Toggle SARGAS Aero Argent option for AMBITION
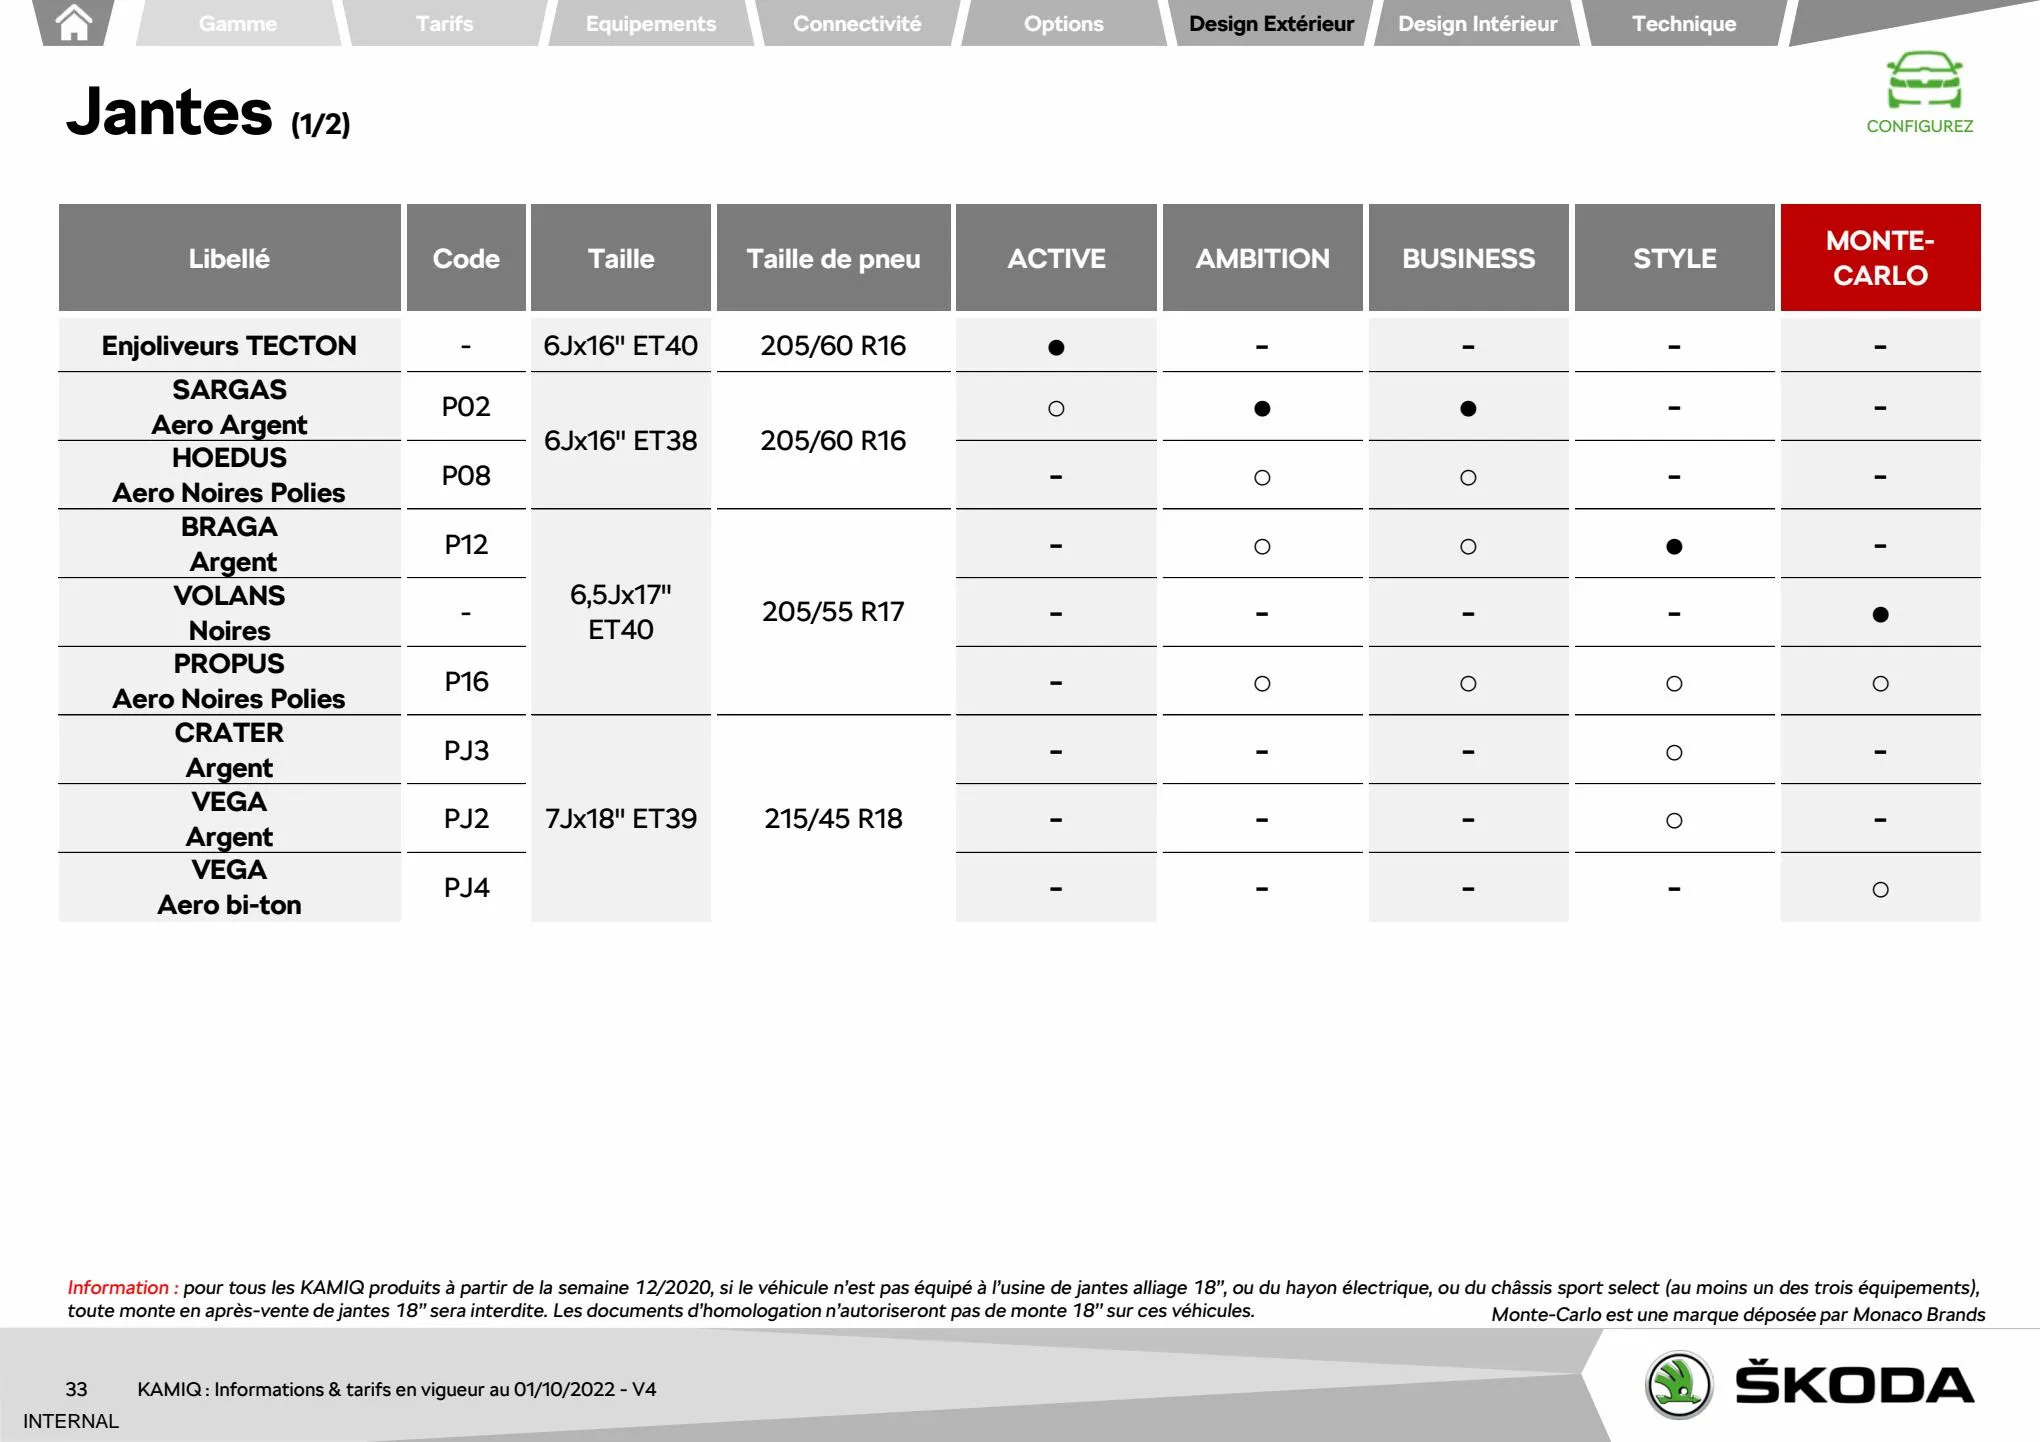The width and height of the screenshot is (2040, 1442). 1261,407
